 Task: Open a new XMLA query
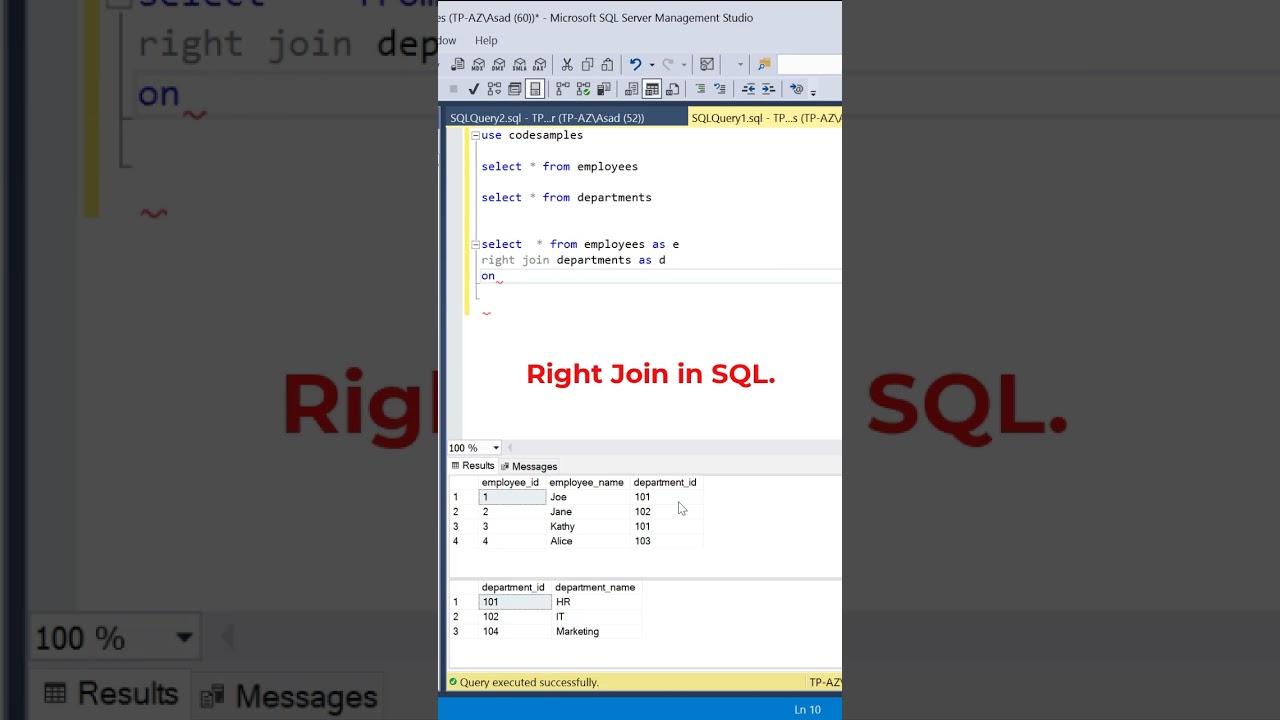tap(519, 64)
